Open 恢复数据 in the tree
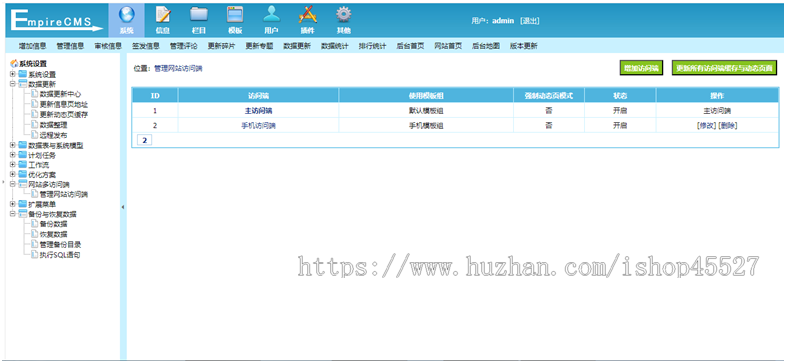This screenshot has width=786, height=363. (54, 234)
